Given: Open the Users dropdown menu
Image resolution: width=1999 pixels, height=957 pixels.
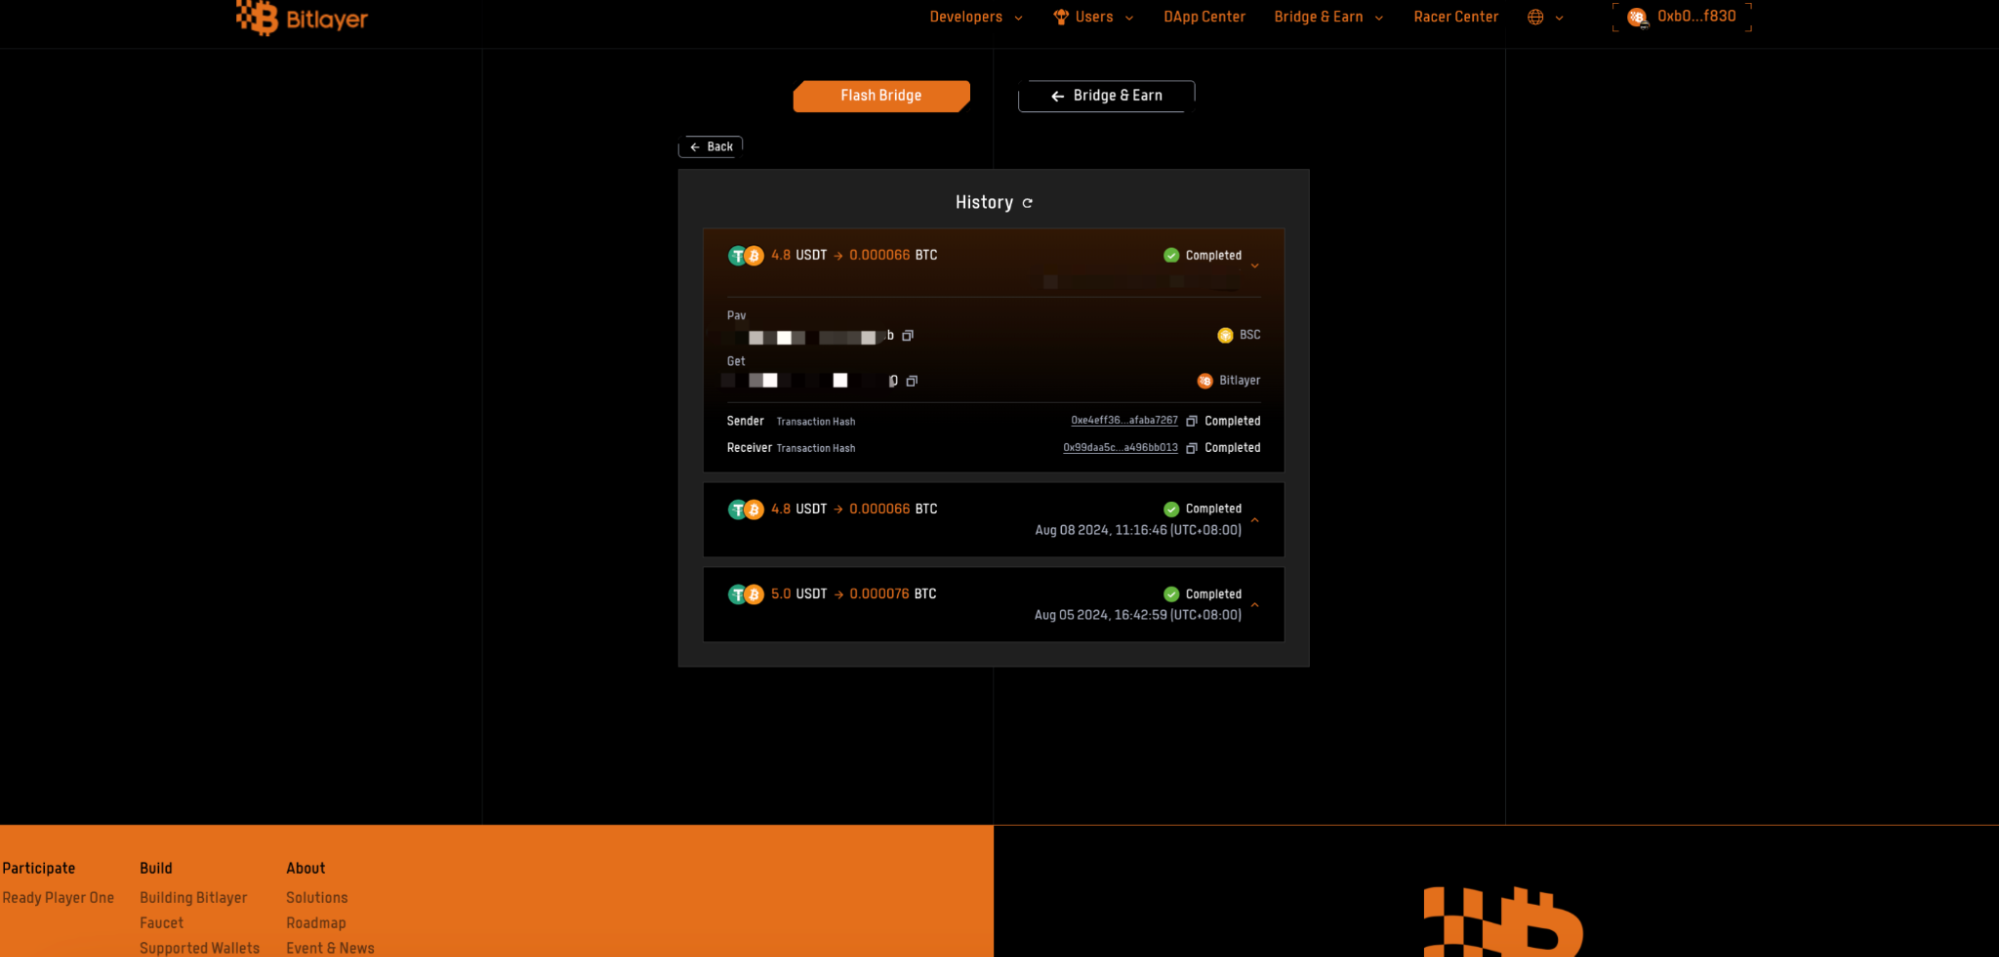Looking at the screenshot, I should [1094, 17].
